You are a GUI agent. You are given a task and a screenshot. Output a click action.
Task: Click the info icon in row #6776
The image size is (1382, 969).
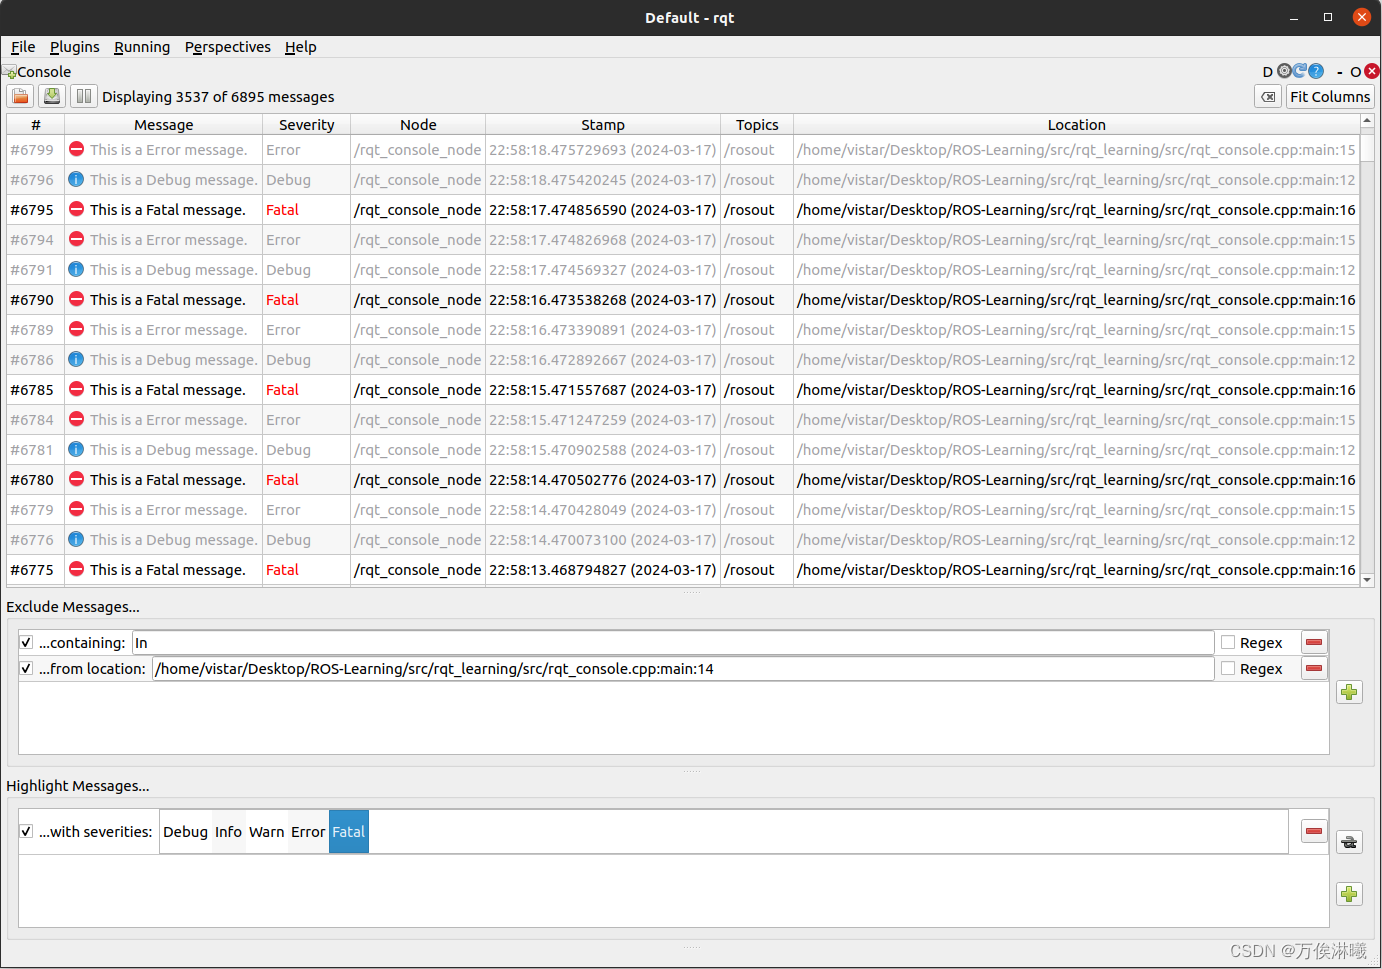[x=76, y=540]
